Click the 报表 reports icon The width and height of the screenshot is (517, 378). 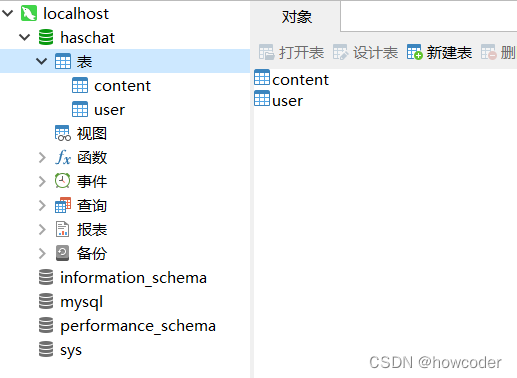pos(62,229)
